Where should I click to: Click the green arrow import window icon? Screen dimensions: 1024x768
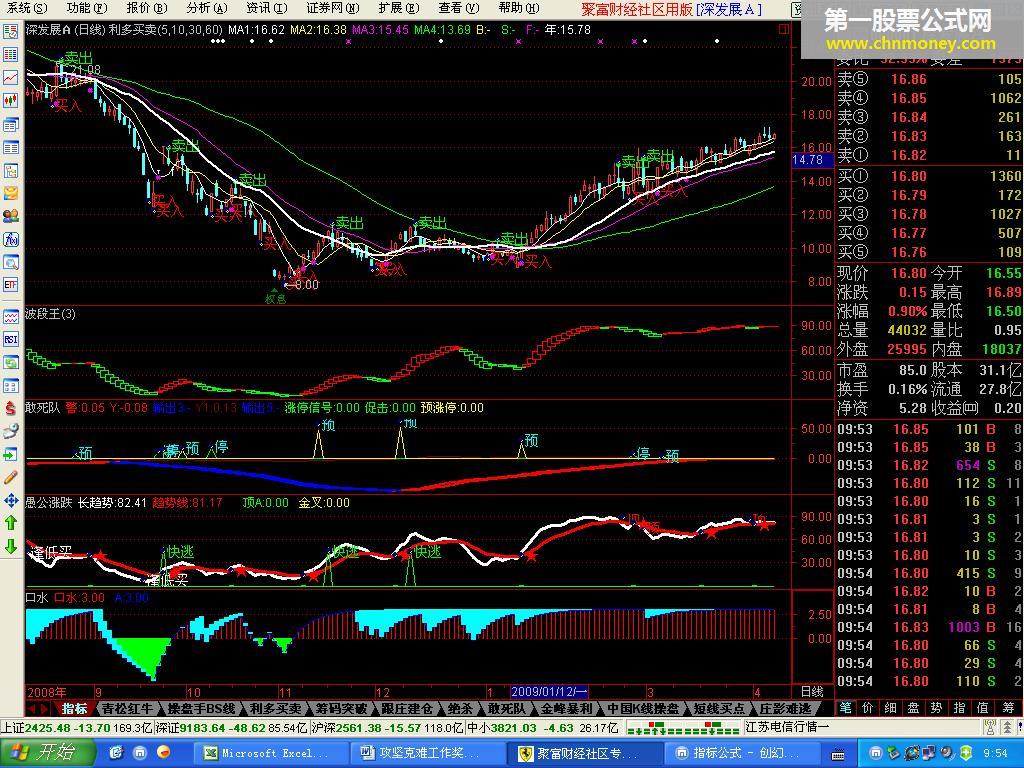coord(10,454)
